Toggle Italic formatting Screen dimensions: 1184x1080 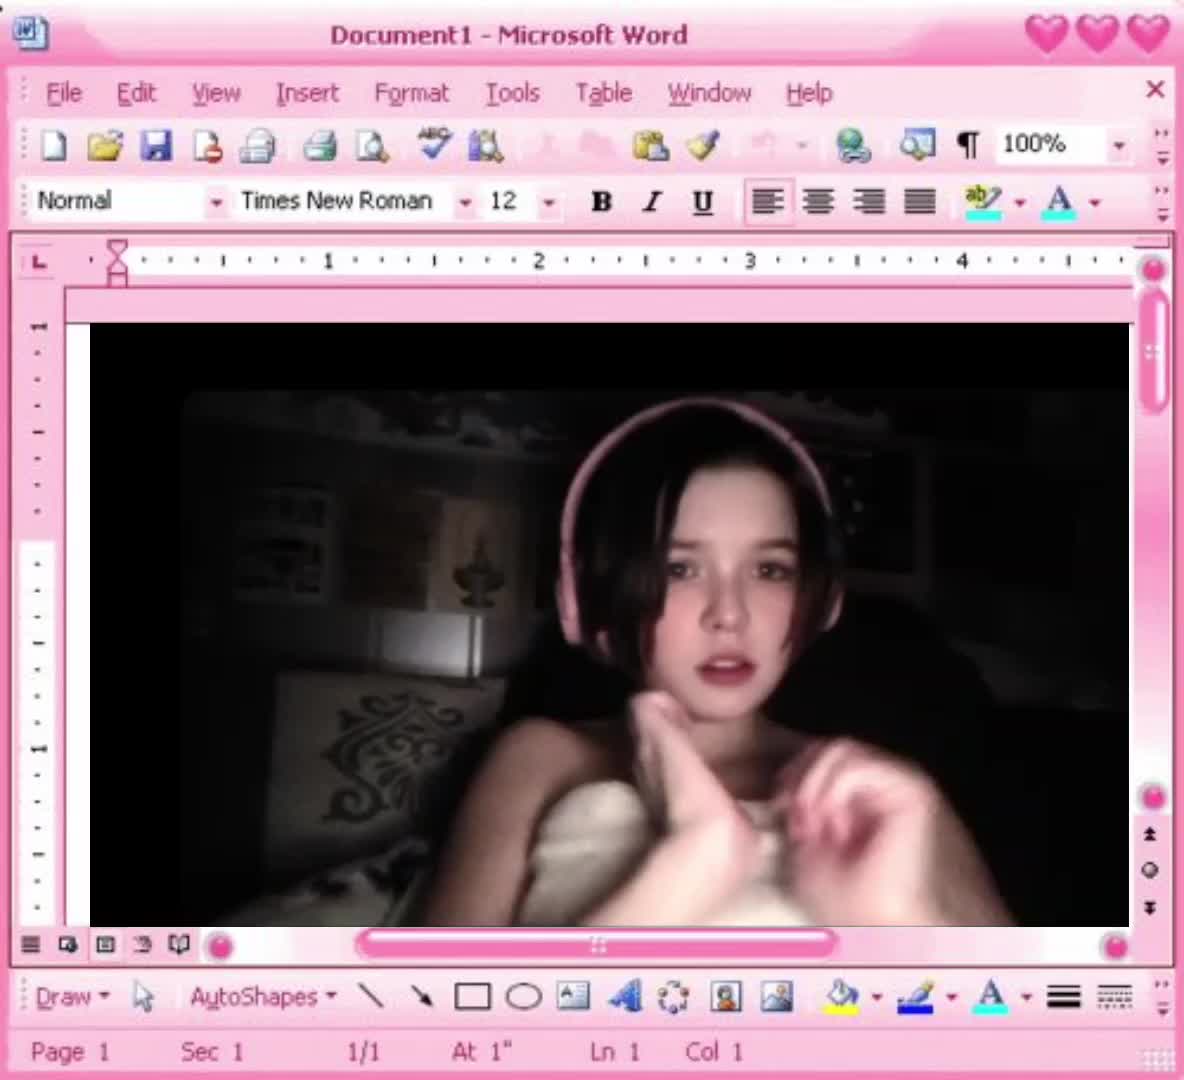pyautogui.click(x=652, y=201)
